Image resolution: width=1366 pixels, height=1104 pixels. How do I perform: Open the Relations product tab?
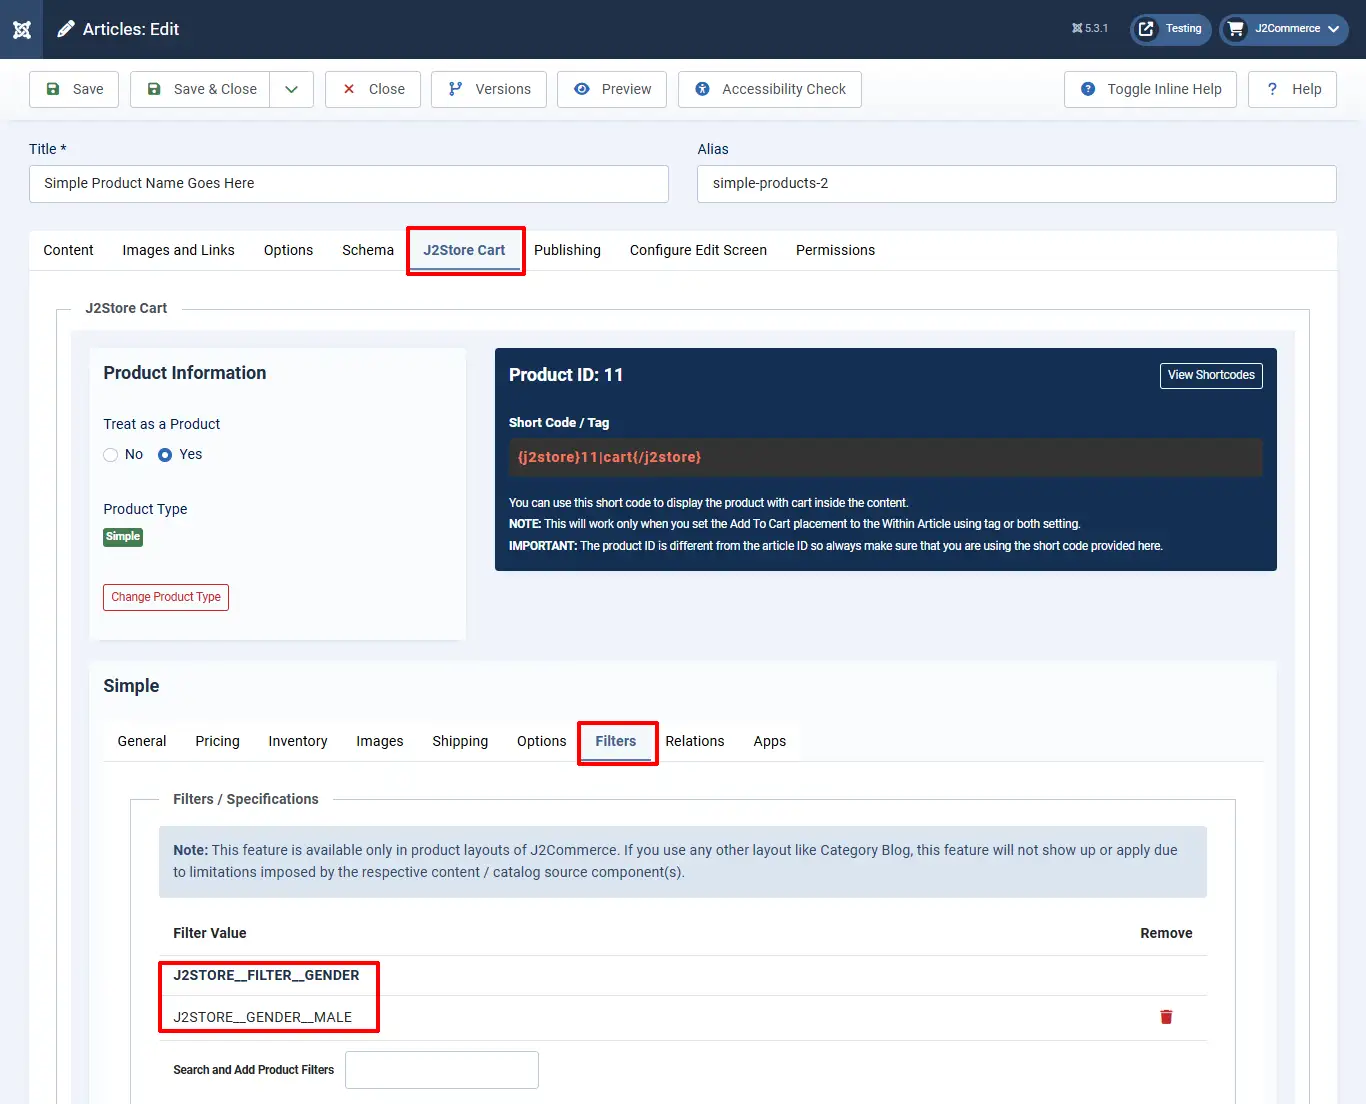(x=695, y=741)
